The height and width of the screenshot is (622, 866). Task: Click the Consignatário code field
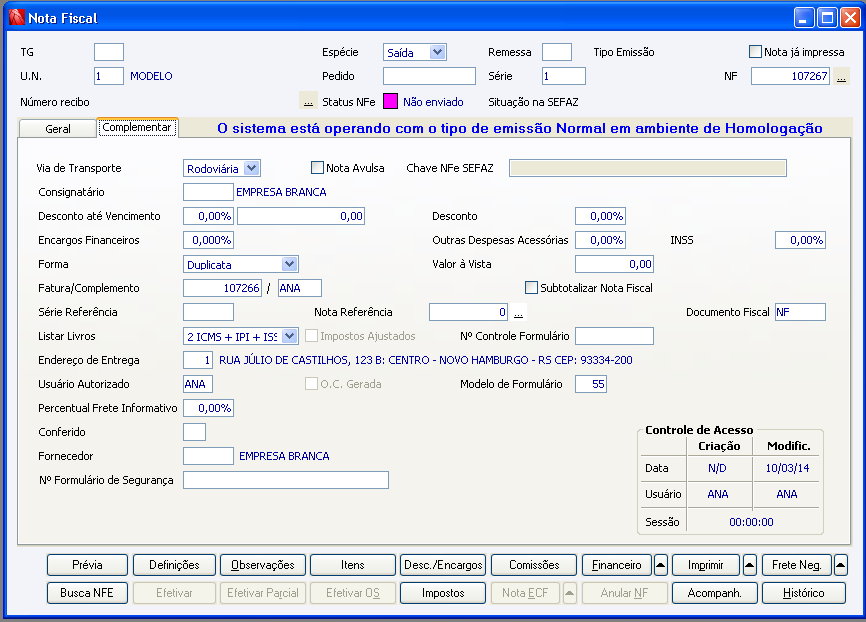[208, 192]
